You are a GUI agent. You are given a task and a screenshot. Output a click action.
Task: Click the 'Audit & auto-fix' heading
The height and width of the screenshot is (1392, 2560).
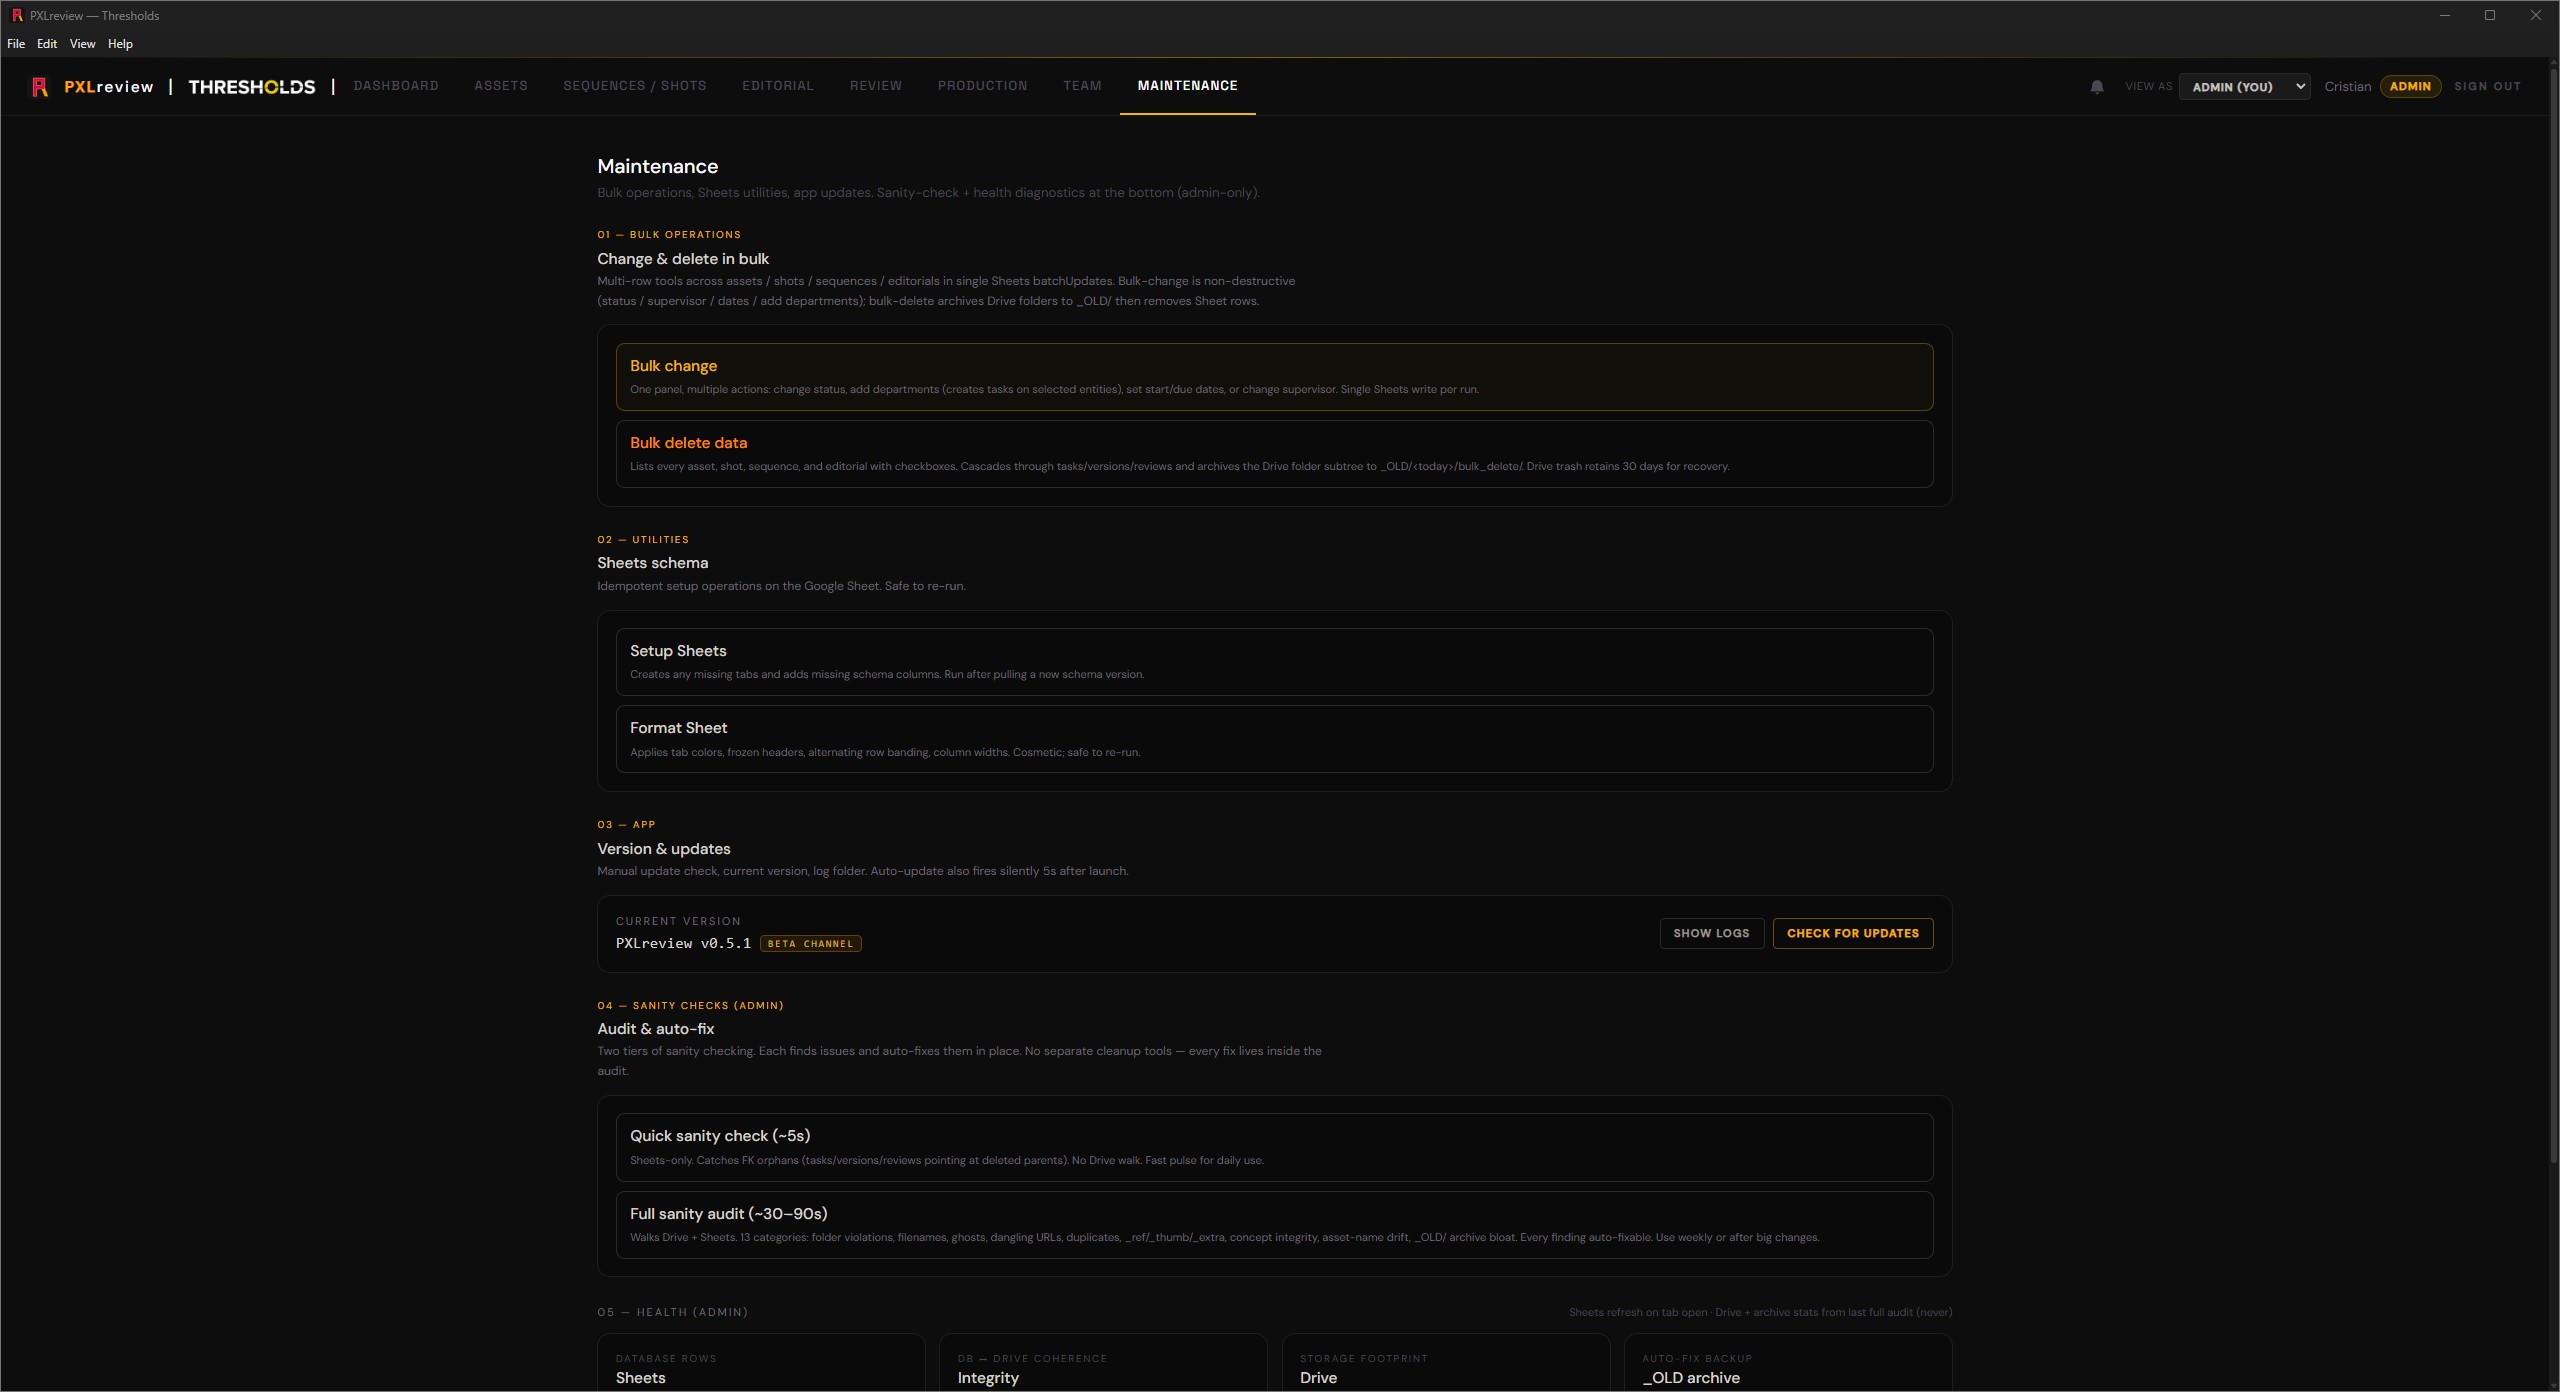(655, 1029)
